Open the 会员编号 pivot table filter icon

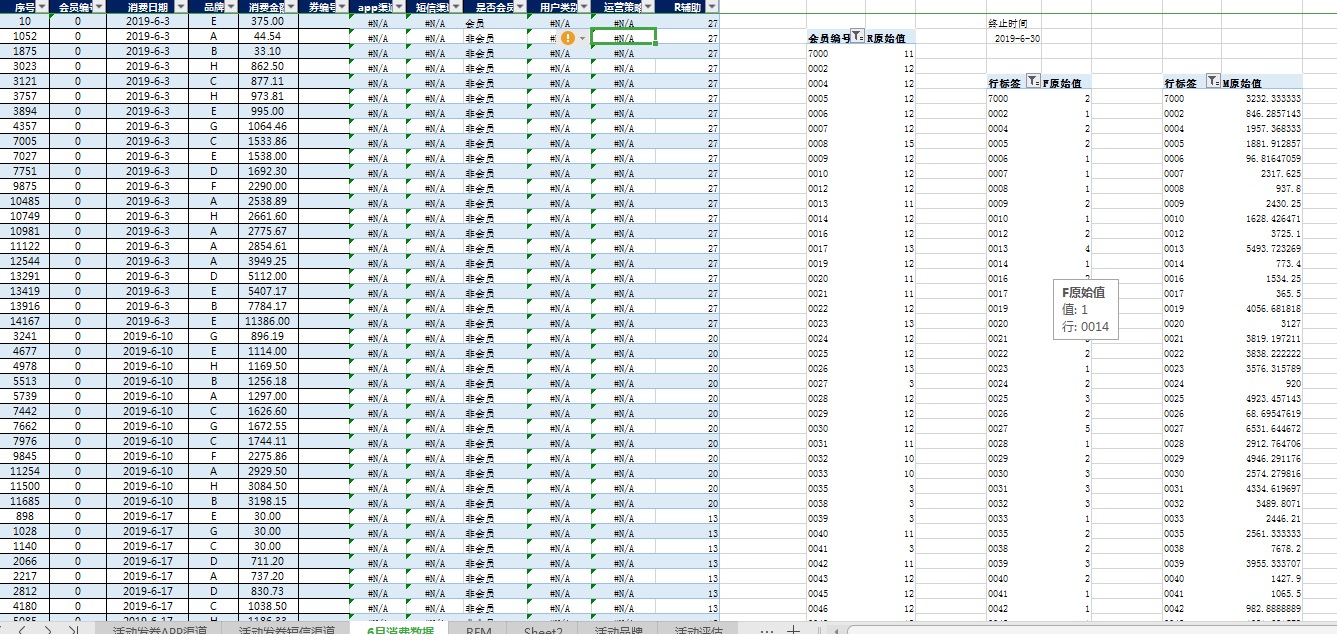857,37
